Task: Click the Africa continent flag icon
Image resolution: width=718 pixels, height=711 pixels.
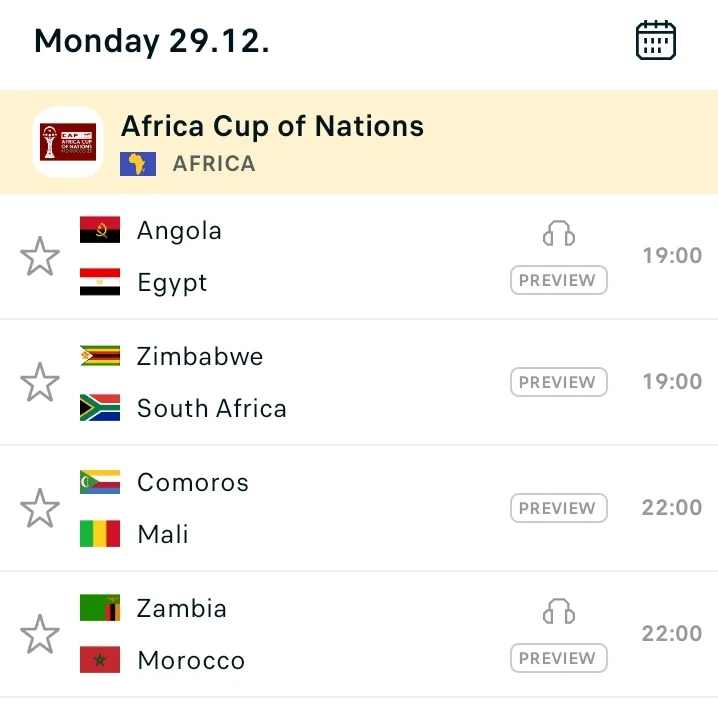Action: click(x=138, y=164)
